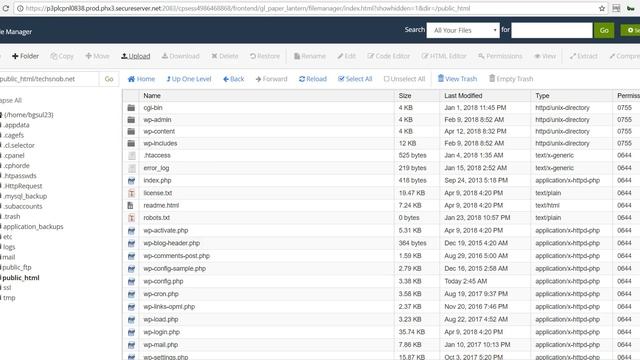Go to Home directory
The height and width of the screenshot is (360, 640).
point(141,79)
